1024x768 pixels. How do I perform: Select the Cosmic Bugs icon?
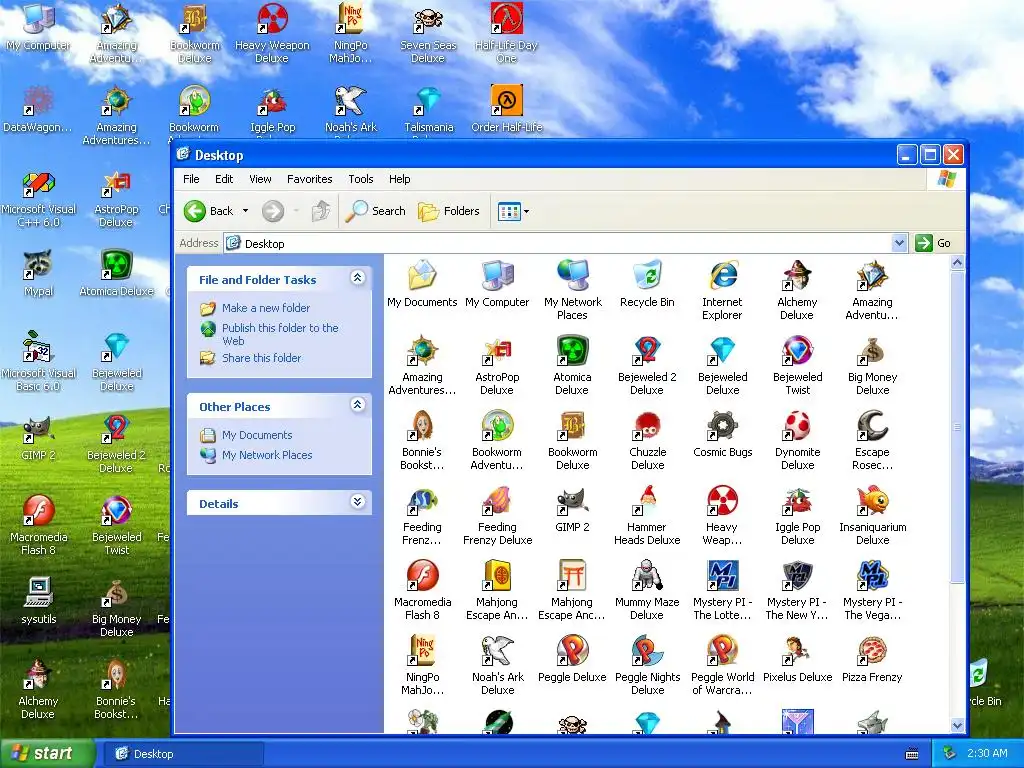(722, 427)
